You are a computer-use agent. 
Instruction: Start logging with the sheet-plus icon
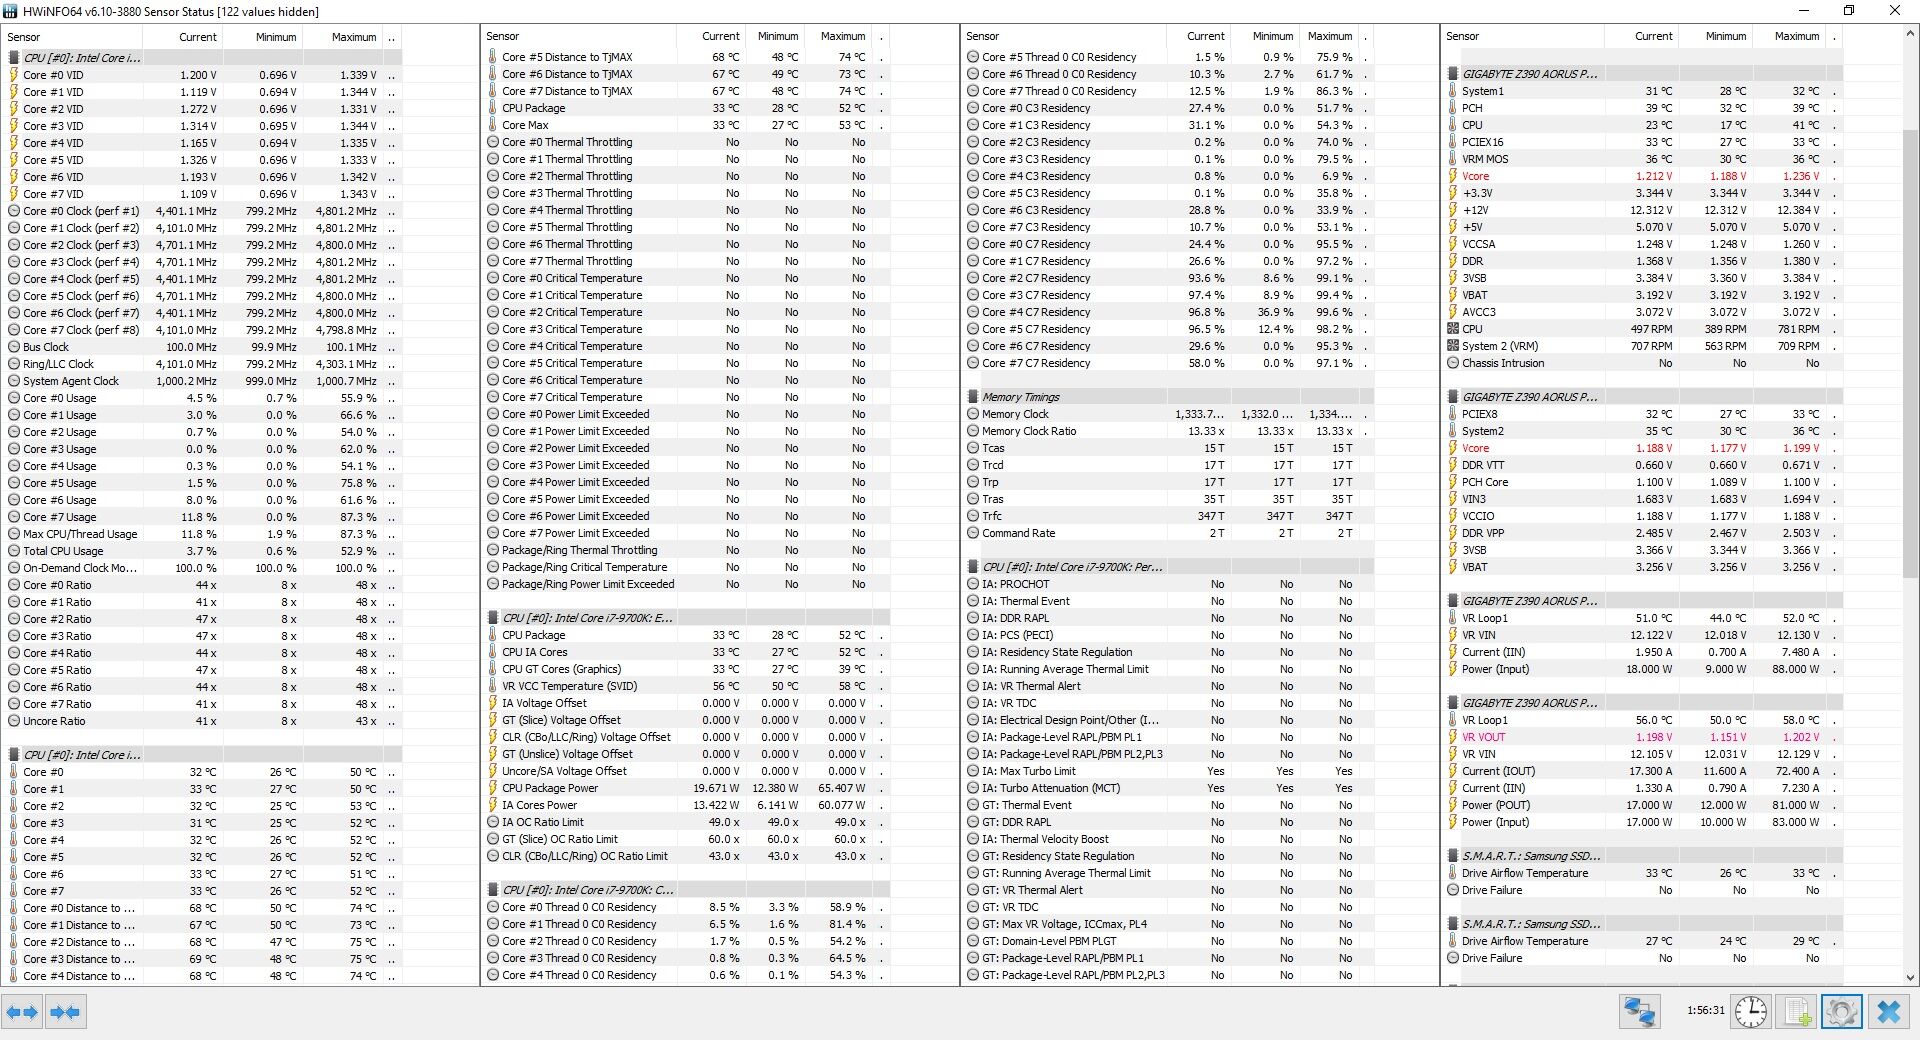(1797, 1012)
